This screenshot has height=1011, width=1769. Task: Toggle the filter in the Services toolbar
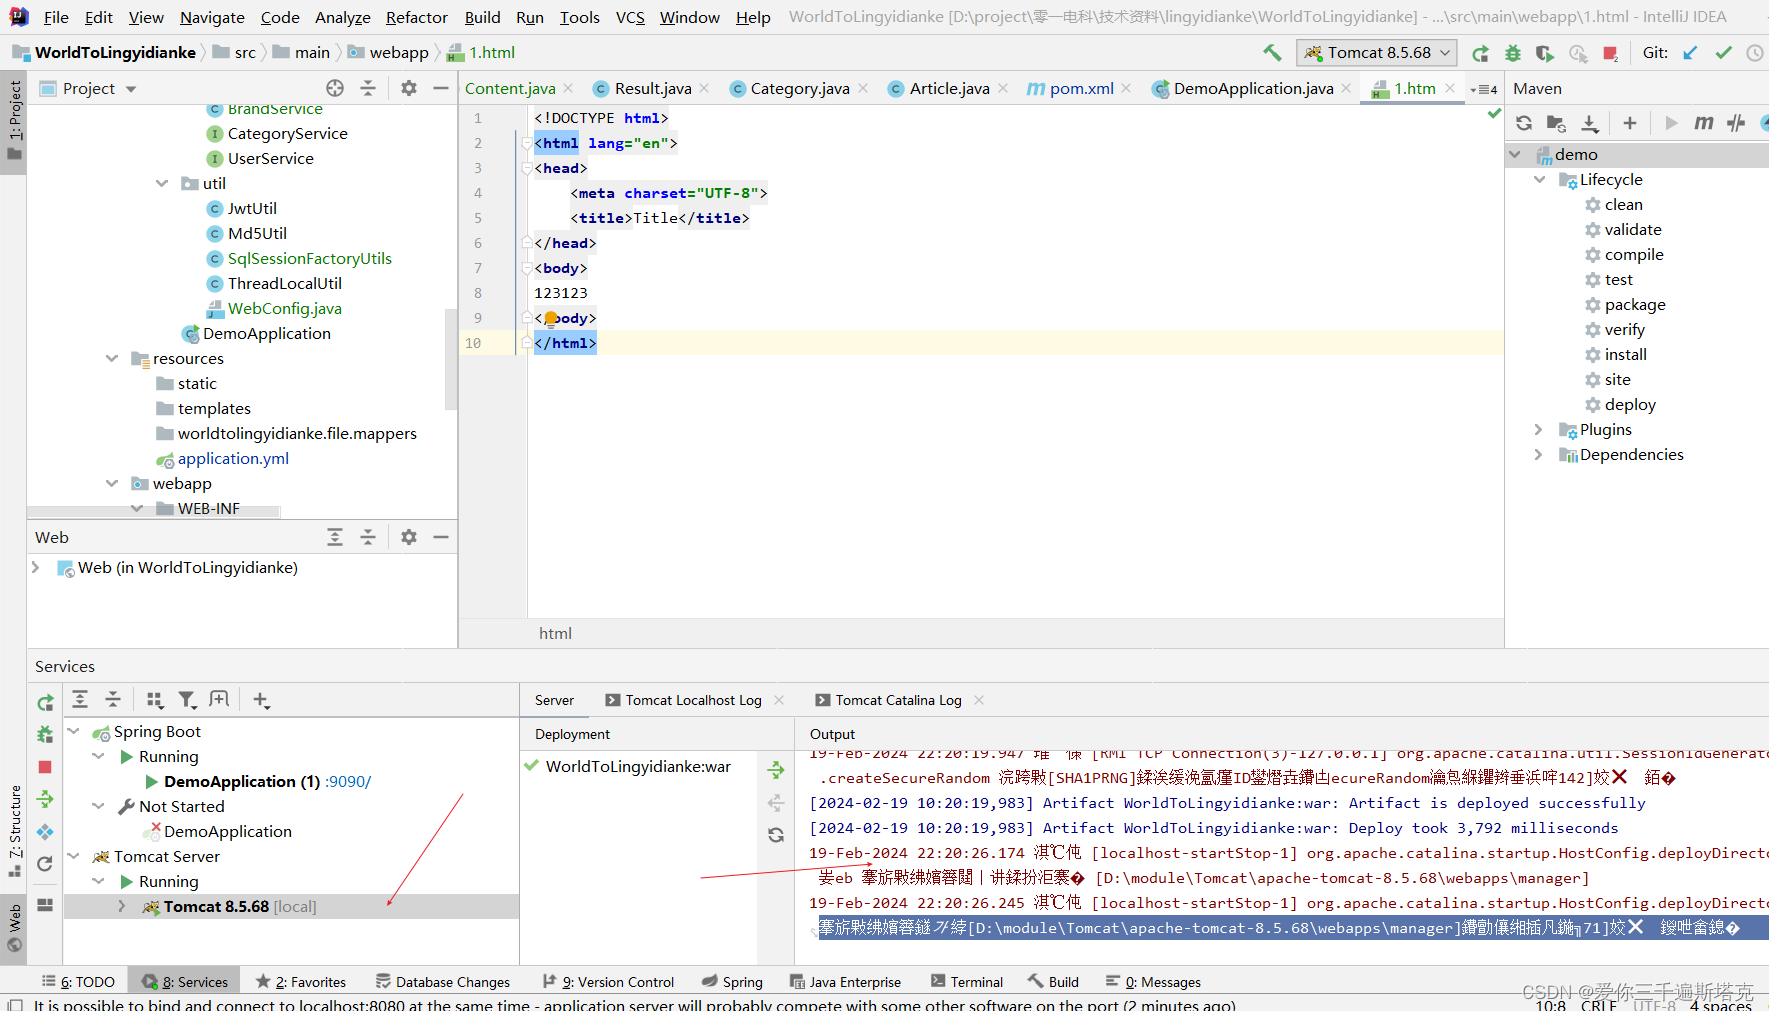tap(187, 699)
